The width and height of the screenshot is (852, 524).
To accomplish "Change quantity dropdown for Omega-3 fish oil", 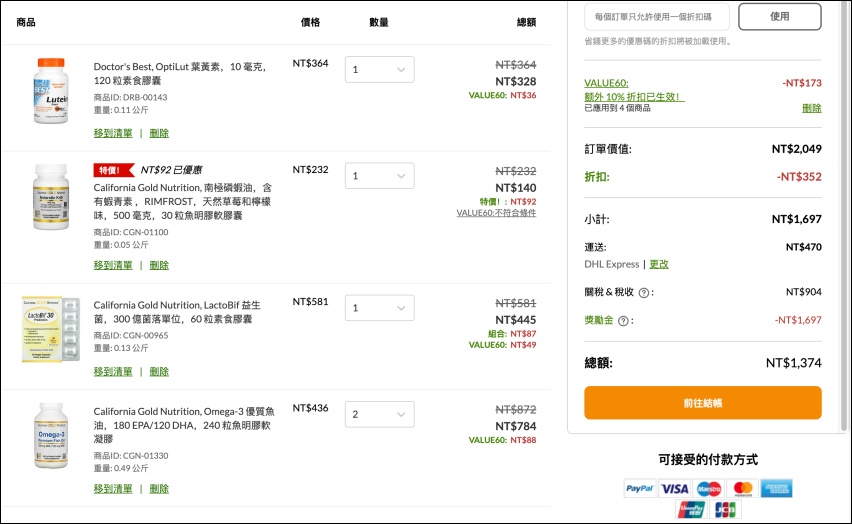I will (x=379, y=414).
